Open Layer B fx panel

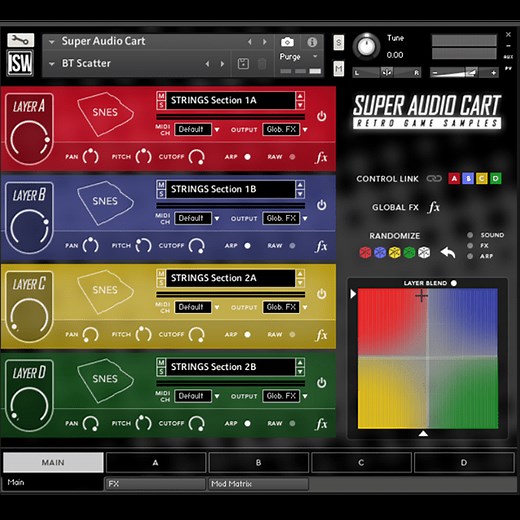tap(321, 246)
